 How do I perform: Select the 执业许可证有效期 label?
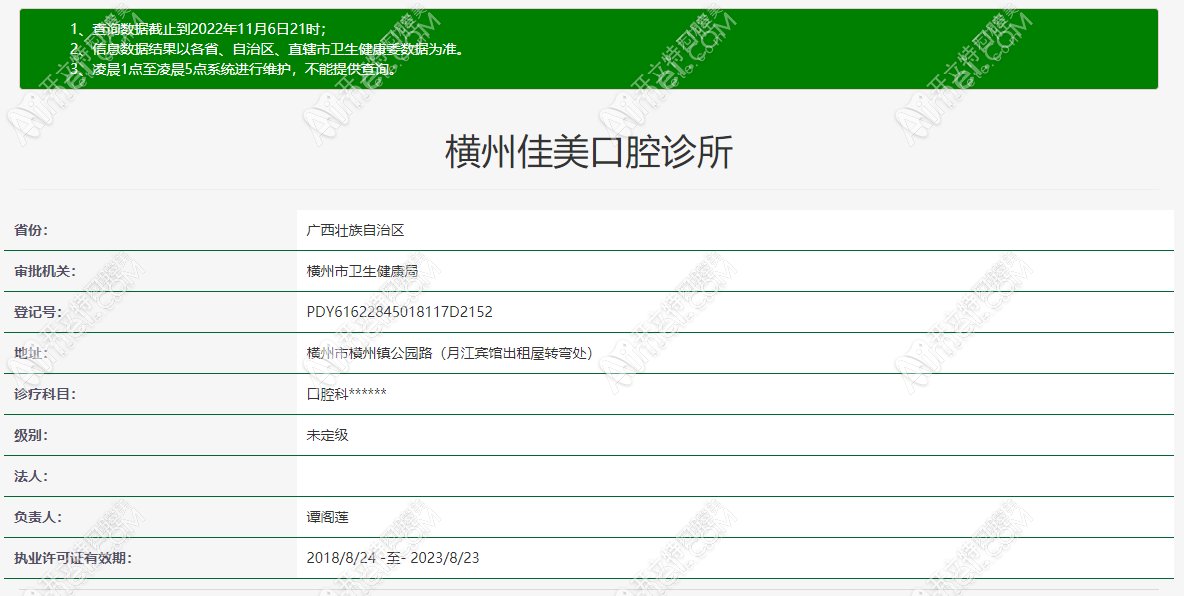coord(73,558)
